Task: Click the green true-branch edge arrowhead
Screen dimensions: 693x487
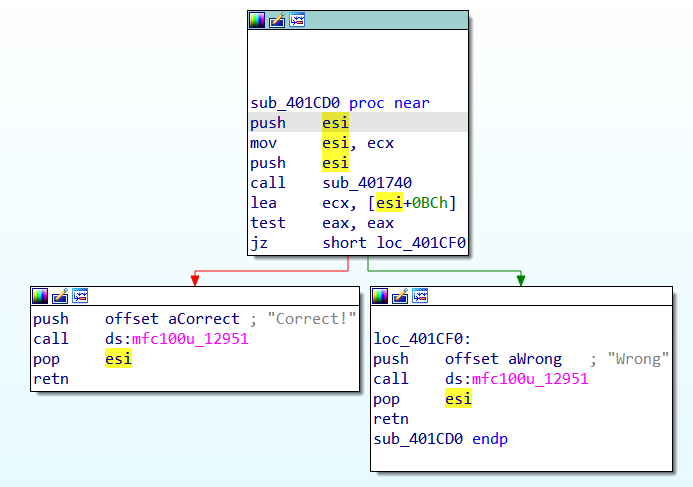Action: [521, 280]
